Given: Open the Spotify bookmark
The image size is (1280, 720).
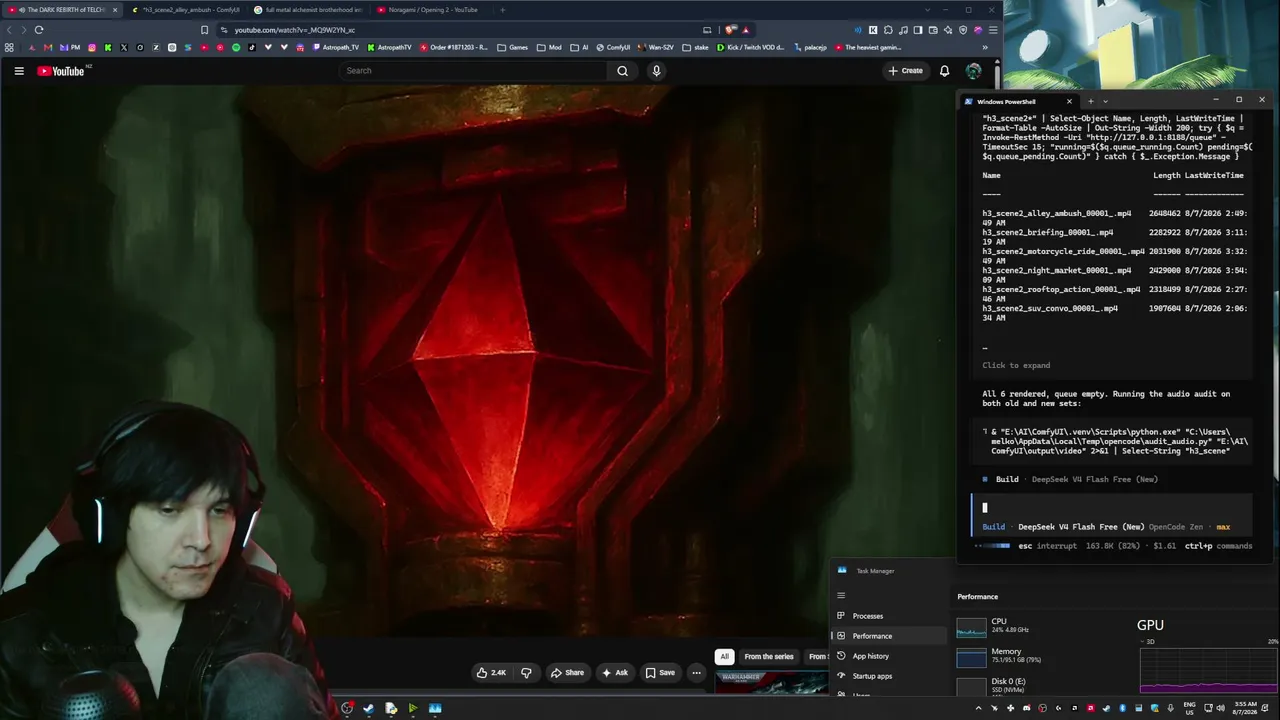Looking at the screenshot, I should pos(236,47).
